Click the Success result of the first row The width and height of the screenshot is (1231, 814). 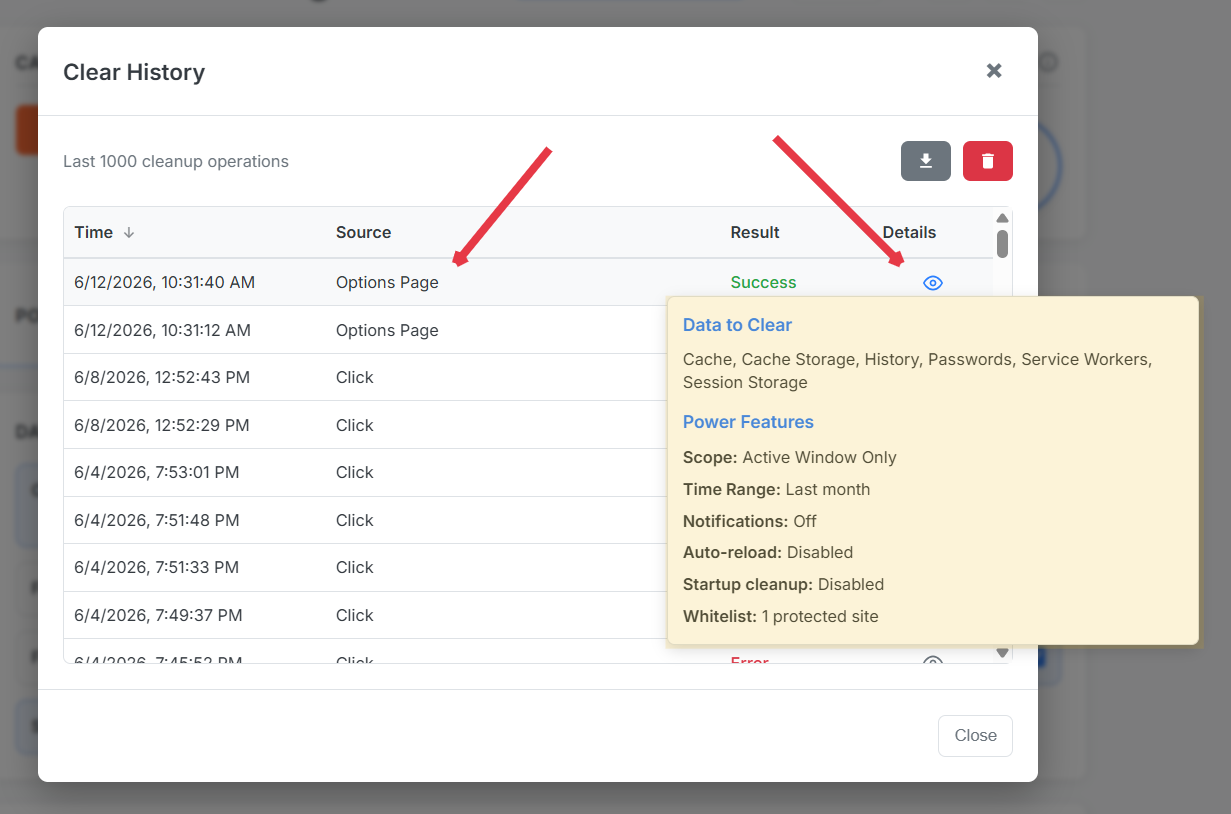(x=763, y=283)
